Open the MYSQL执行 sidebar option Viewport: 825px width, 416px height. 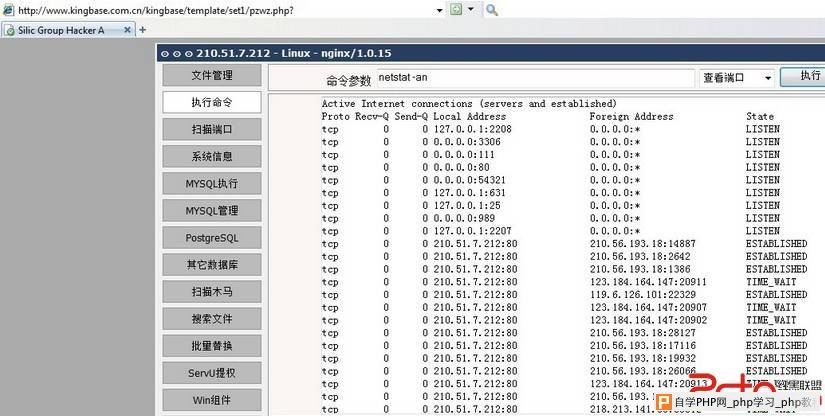(212, 184)
